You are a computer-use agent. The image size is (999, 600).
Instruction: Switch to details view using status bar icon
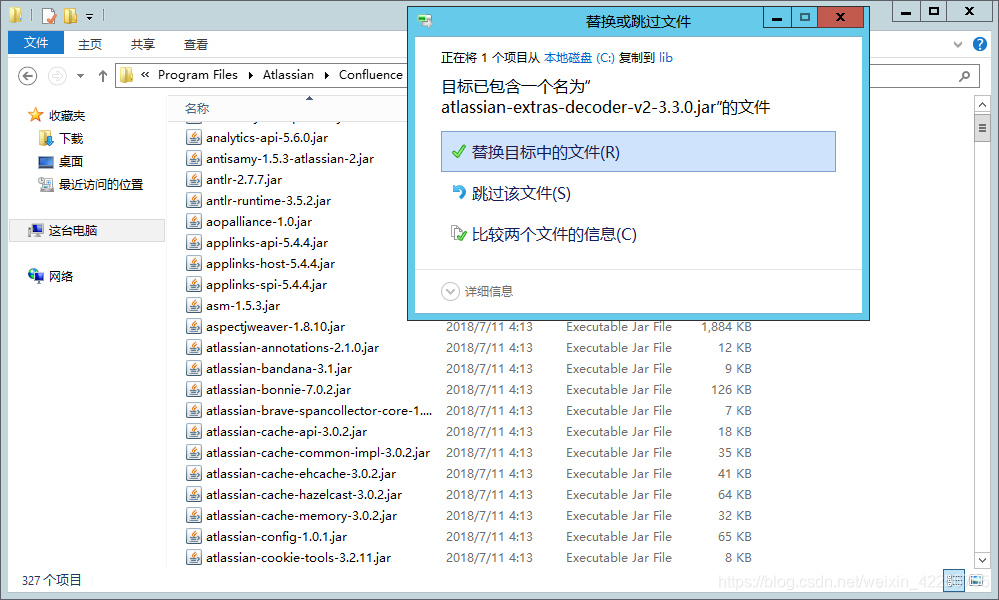coord(953,580)
